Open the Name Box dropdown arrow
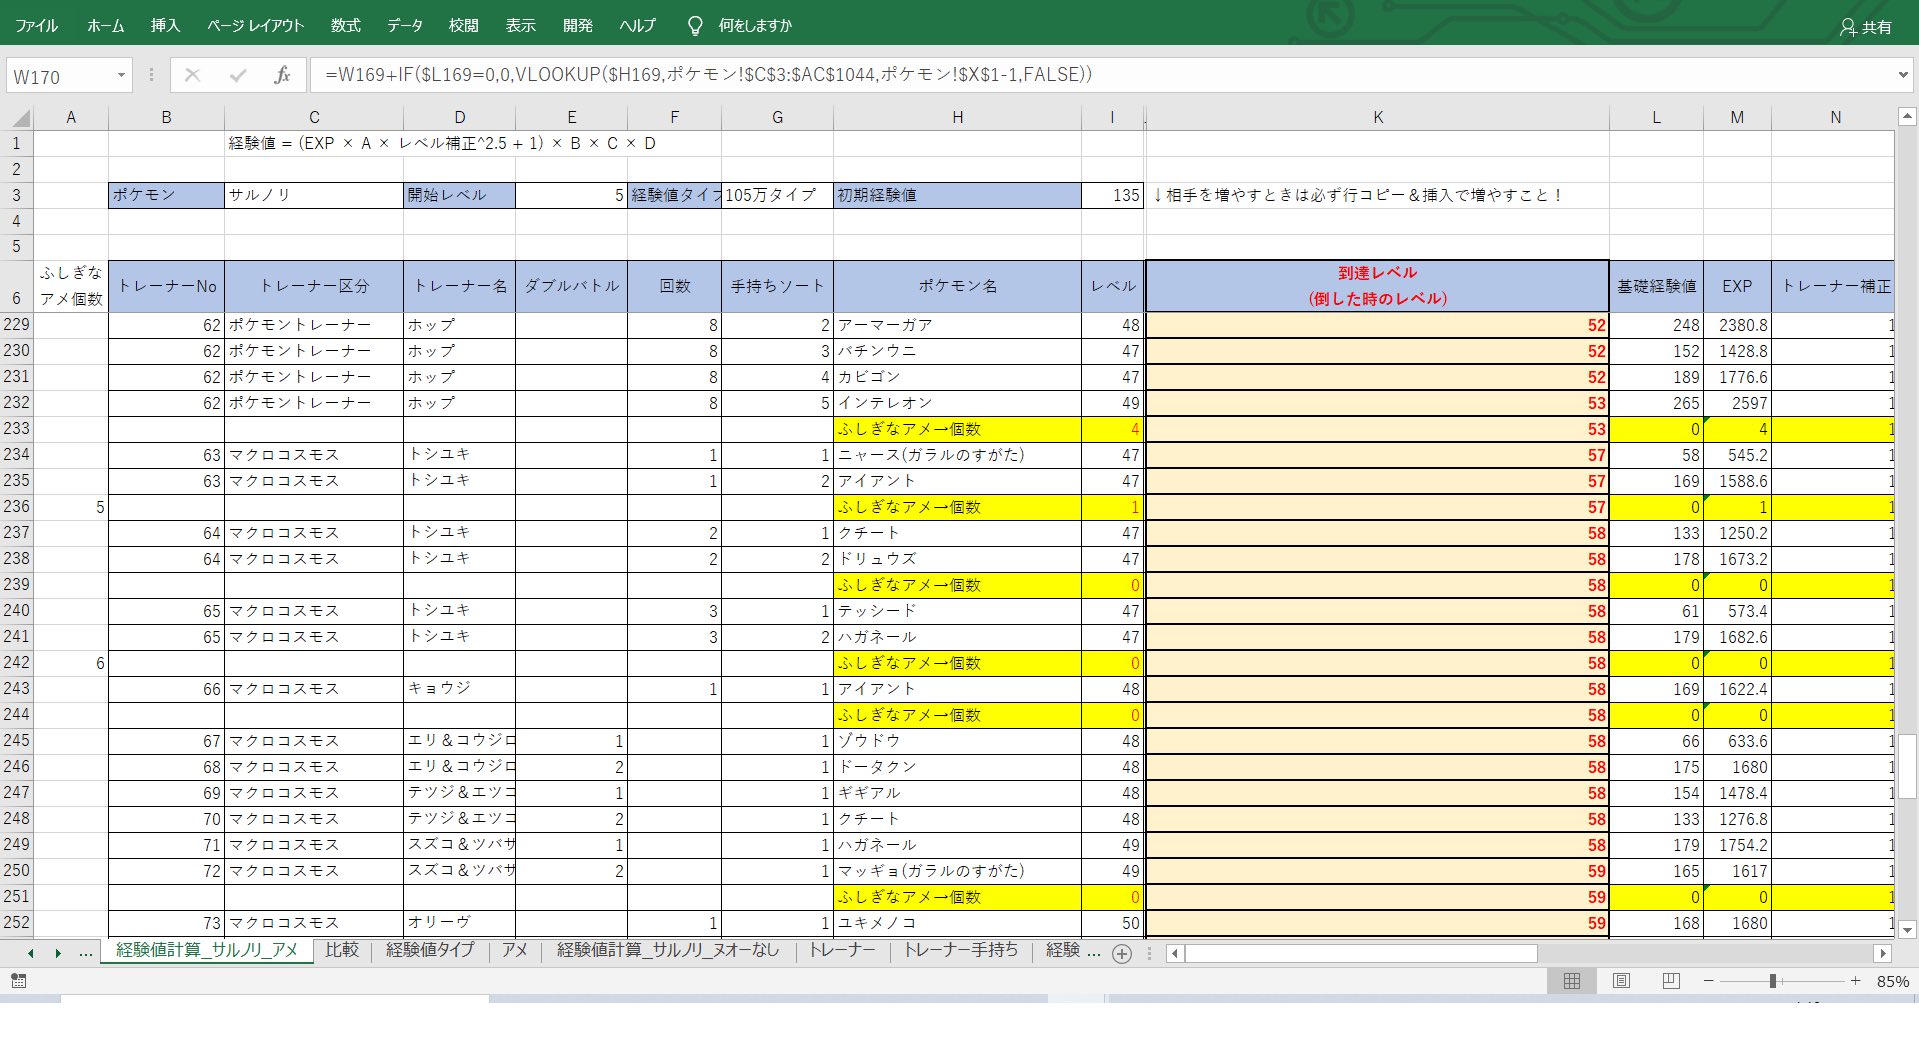1919x1043 pixels. coord(121,76)
